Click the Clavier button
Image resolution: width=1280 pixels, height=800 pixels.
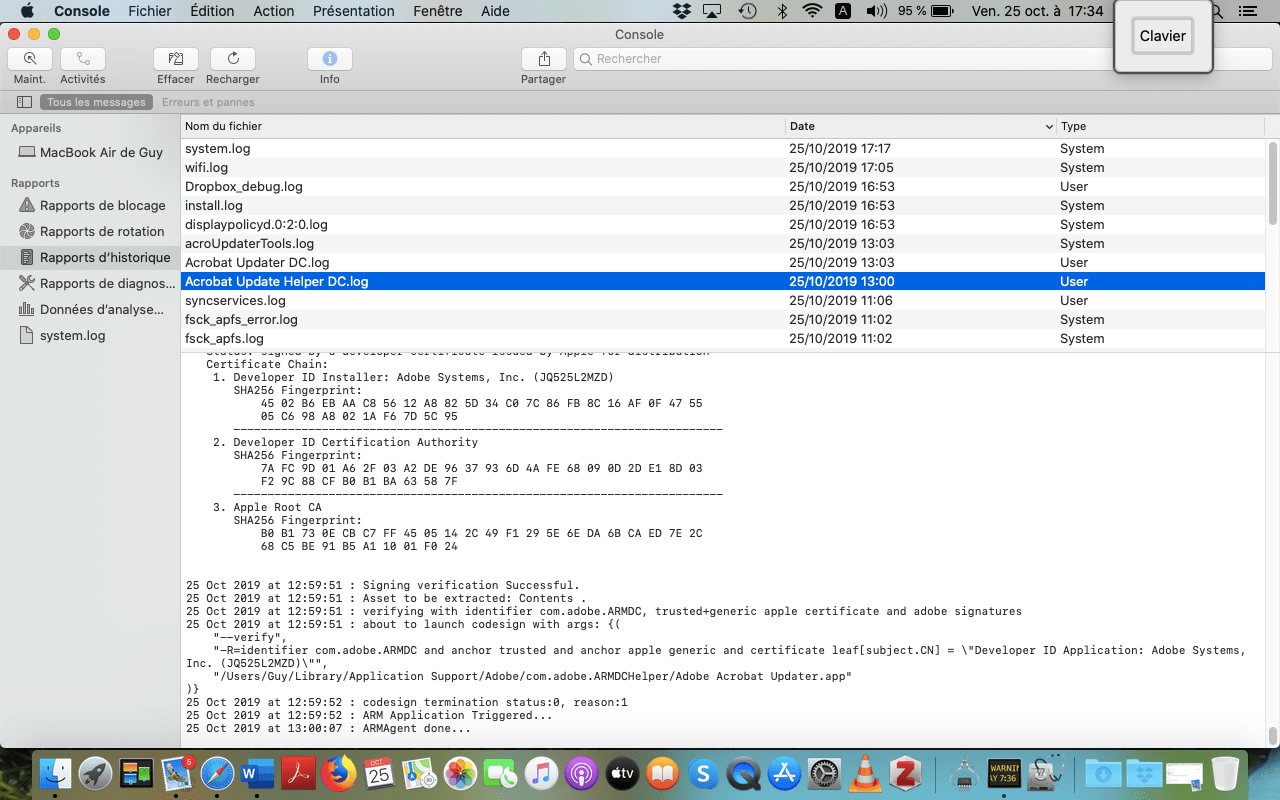click(1163, 36)
